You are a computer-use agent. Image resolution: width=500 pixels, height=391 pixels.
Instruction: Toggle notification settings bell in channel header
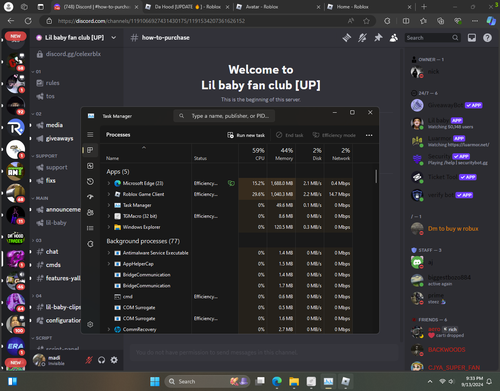tap(362, 38)
